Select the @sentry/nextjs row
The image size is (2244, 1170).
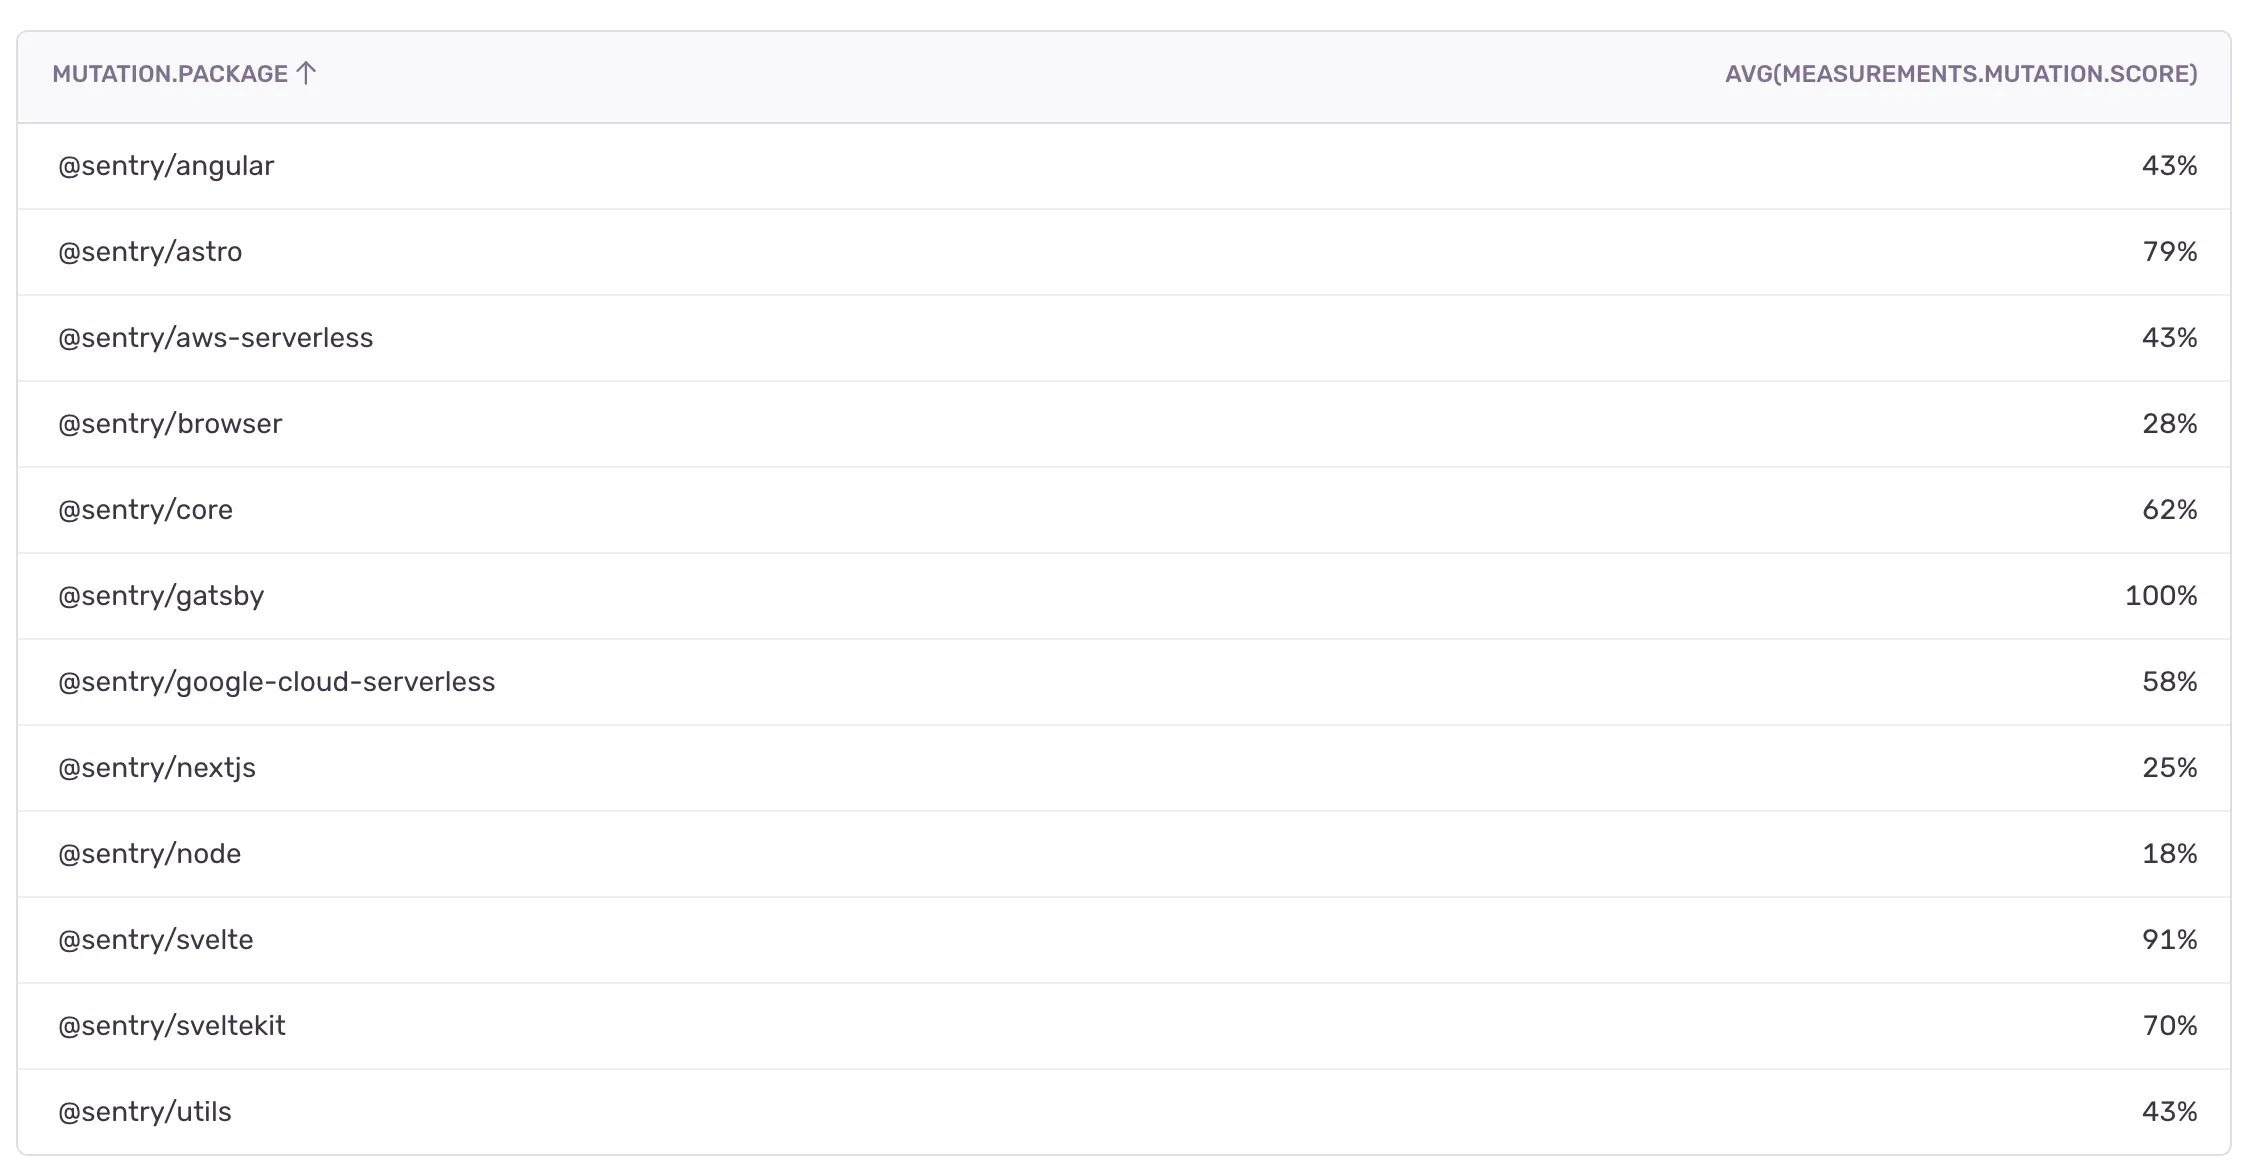[x=157, y=768]
